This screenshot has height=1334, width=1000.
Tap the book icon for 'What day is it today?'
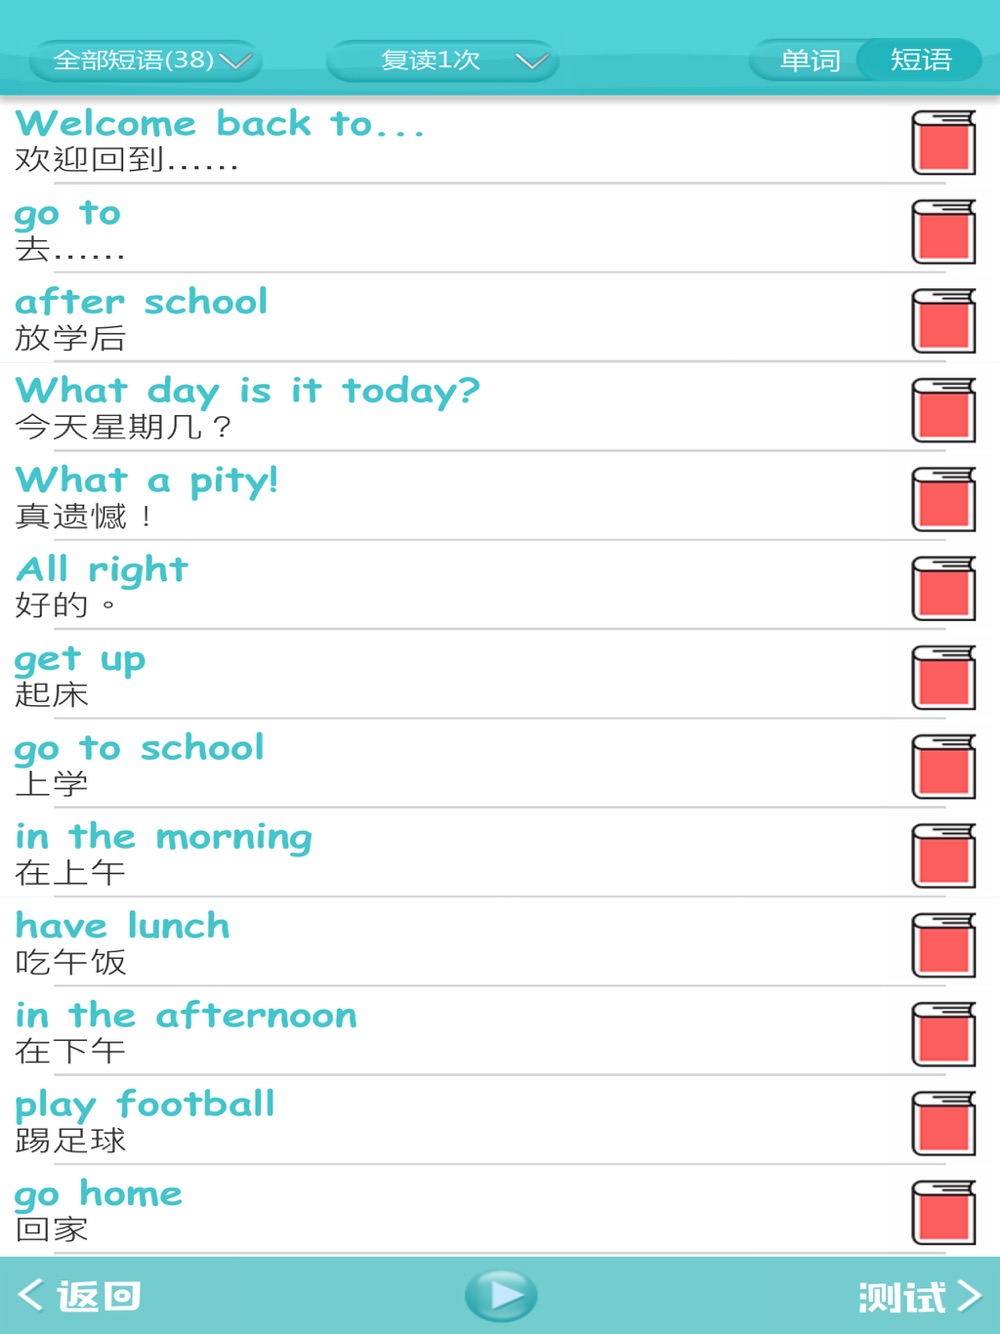click(944, 410)
